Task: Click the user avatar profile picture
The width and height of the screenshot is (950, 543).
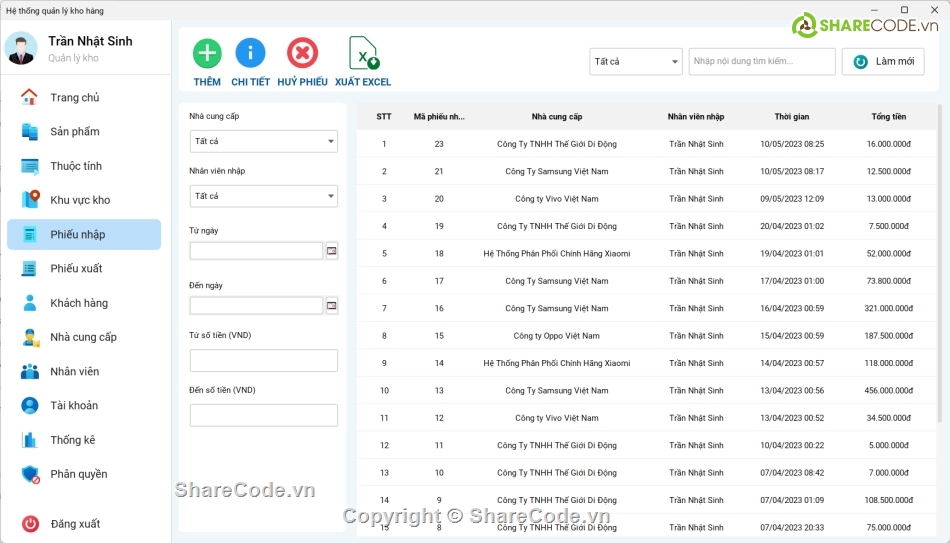Action: coord(21,49)
